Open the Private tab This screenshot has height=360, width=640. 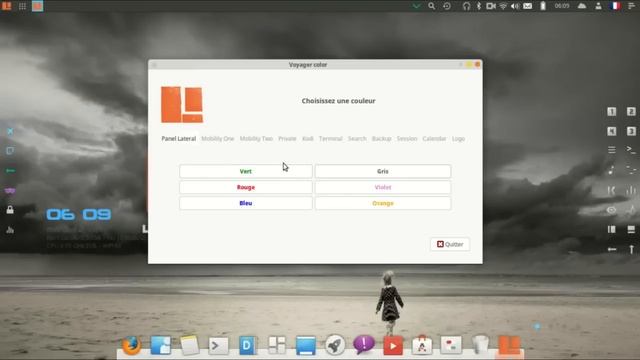click(x=287, y=139)
